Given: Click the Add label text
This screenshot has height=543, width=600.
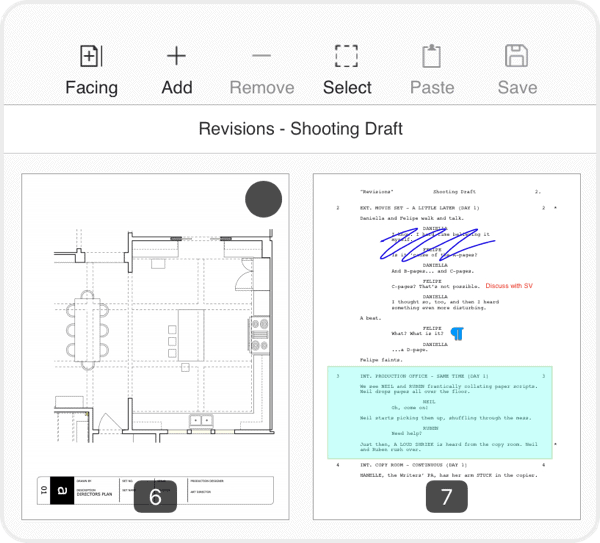Looking at the screenshot, I should tap(177, 88).
